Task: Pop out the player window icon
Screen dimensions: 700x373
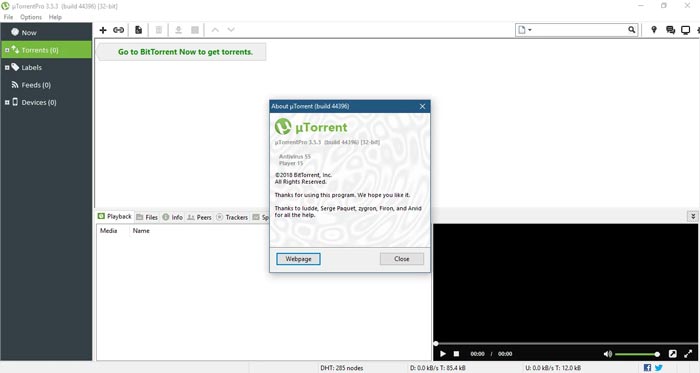Action: (672, 354)
